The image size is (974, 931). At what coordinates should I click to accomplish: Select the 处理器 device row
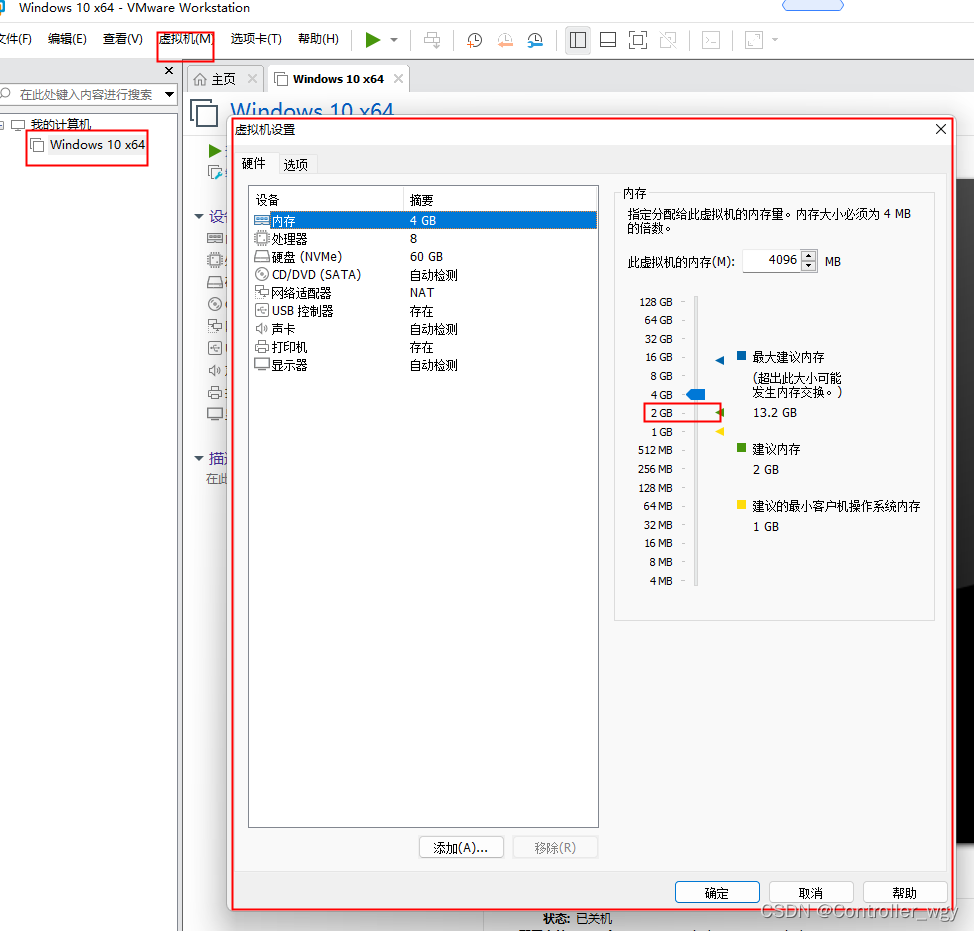click(424, 239)
